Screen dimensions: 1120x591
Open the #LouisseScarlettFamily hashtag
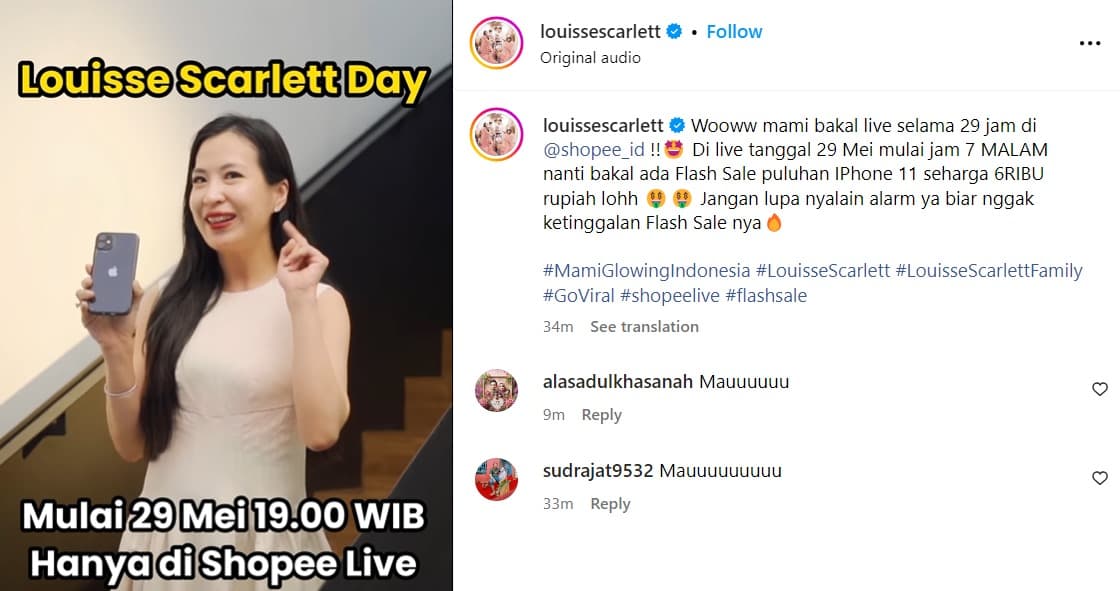click(989, 271)
